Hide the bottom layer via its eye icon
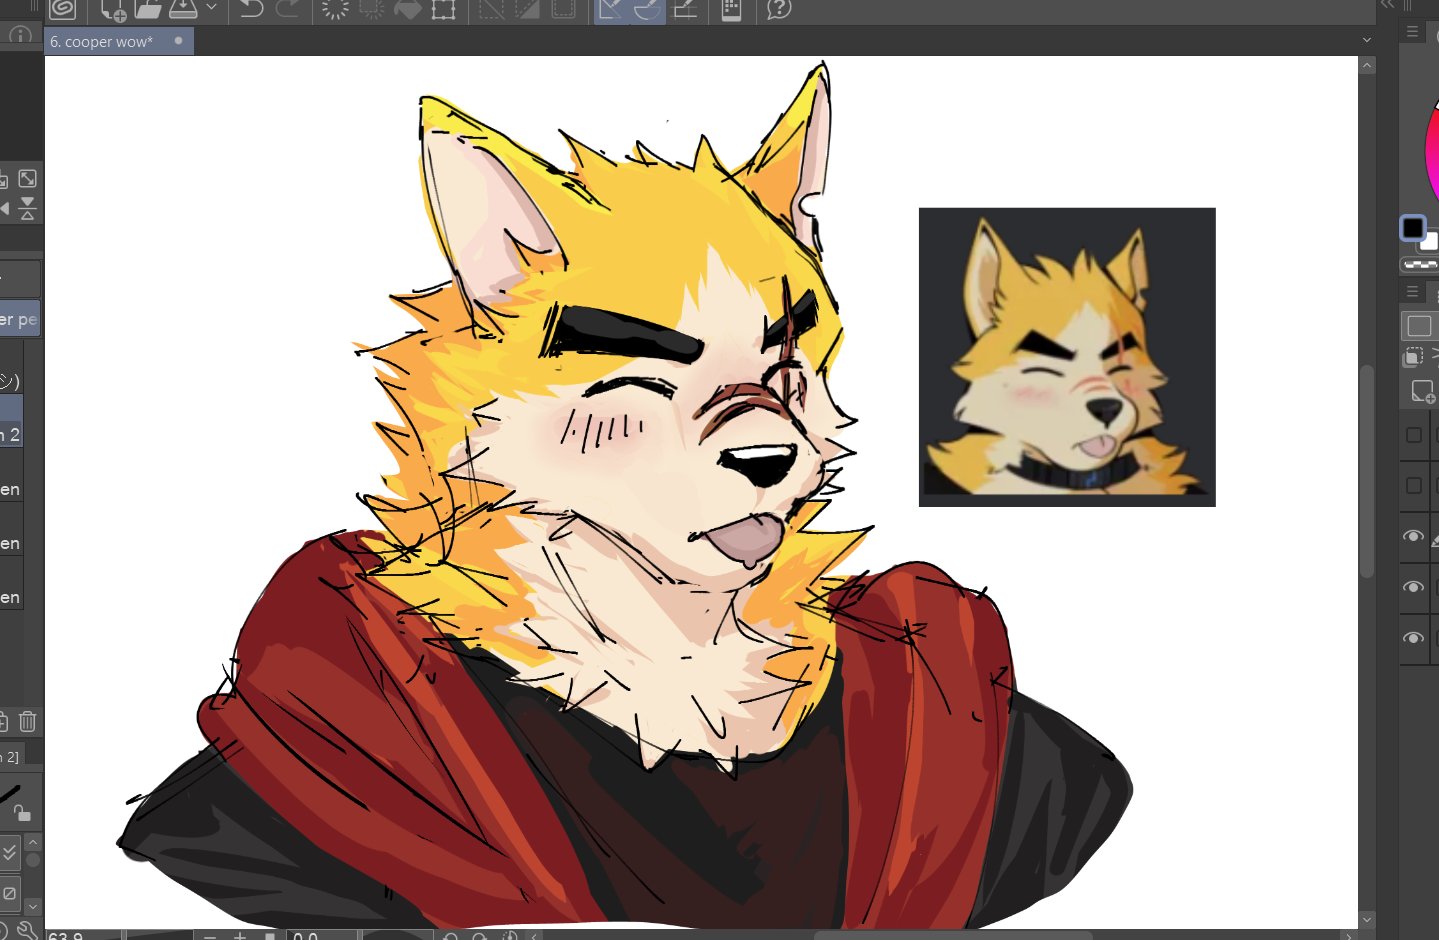This screenshot has height=940, width=1439. [1413, 638]
